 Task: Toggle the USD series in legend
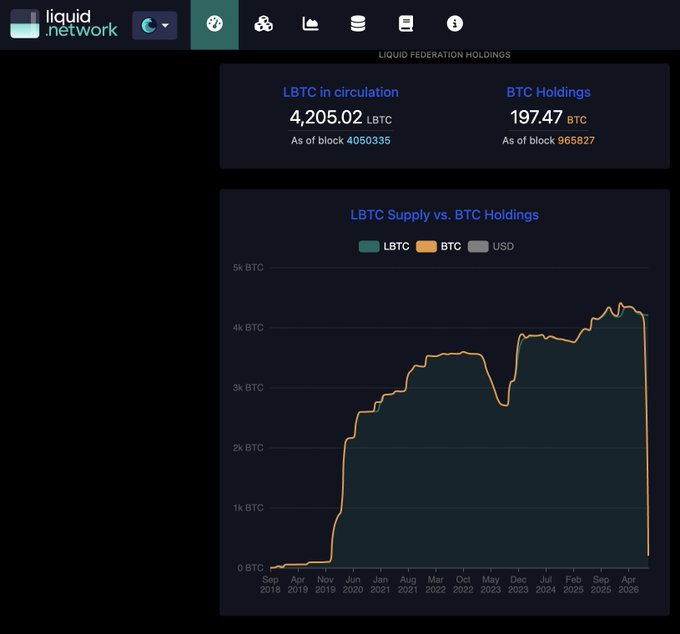[x=491, y=246]
